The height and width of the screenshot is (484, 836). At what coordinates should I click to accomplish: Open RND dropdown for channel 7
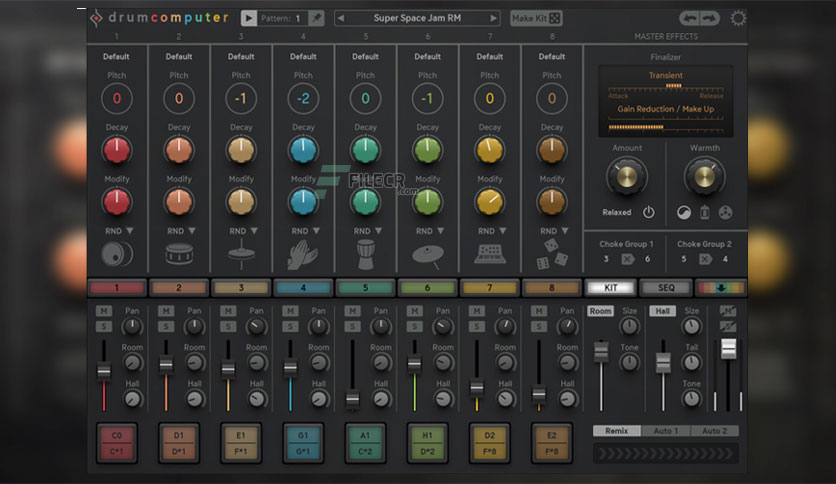(492, 231)
